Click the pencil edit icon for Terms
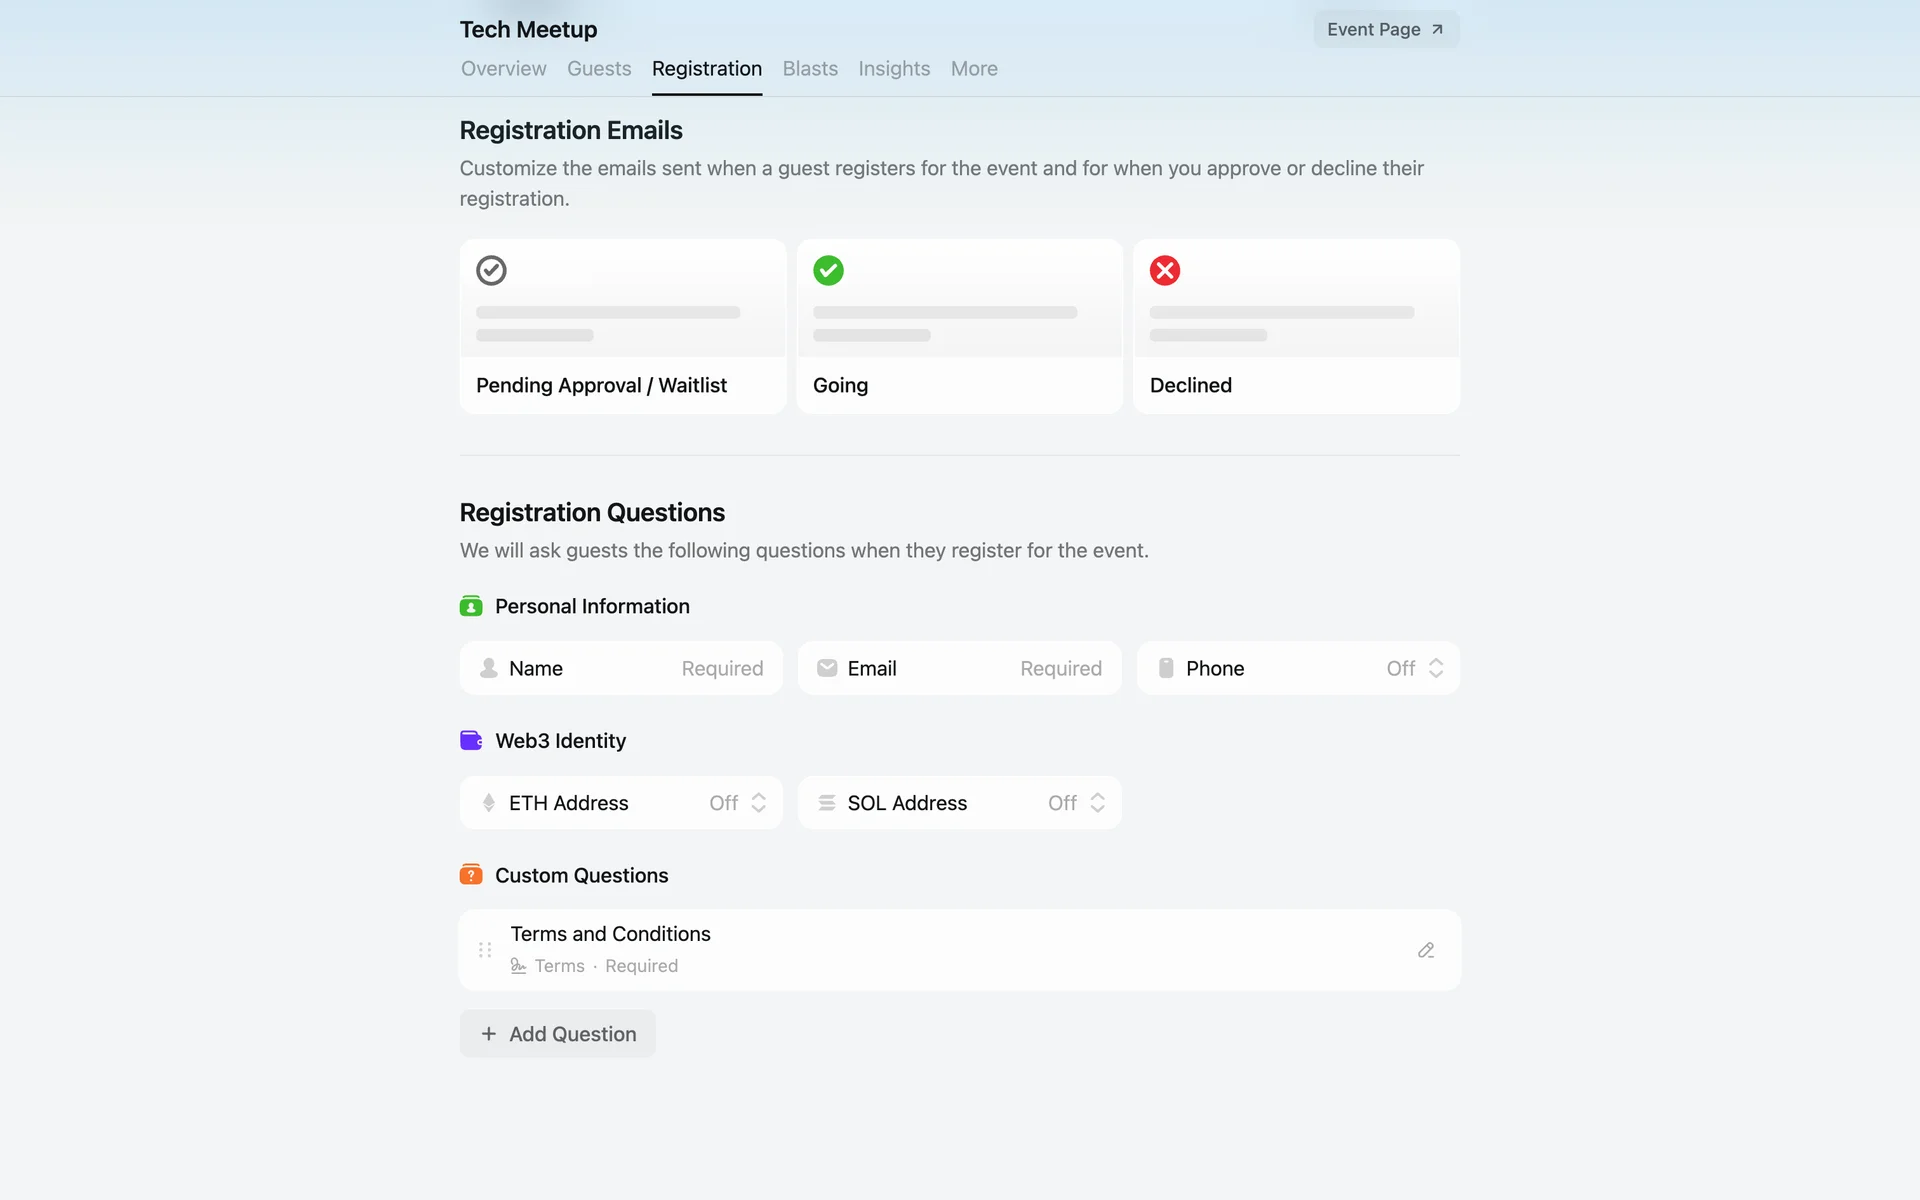This screenshot has width=1920, height=1200. 1426,950
